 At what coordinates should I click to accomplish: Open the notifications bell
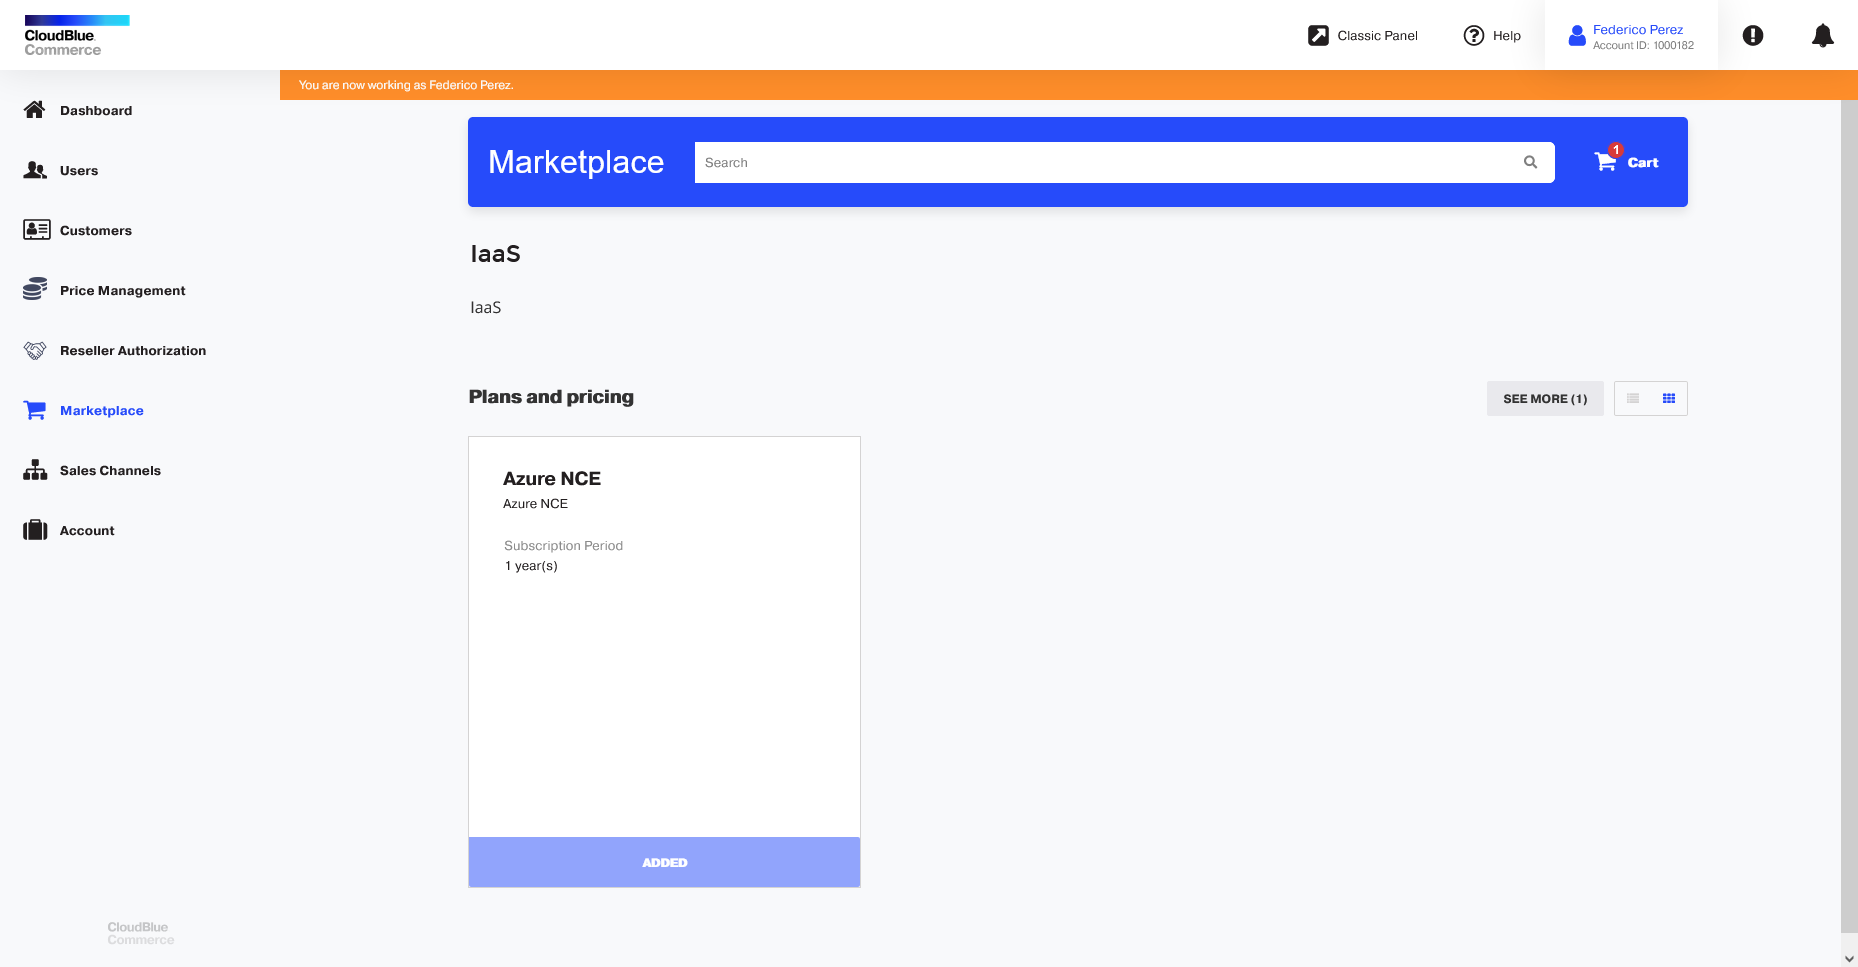(1823, 35)
